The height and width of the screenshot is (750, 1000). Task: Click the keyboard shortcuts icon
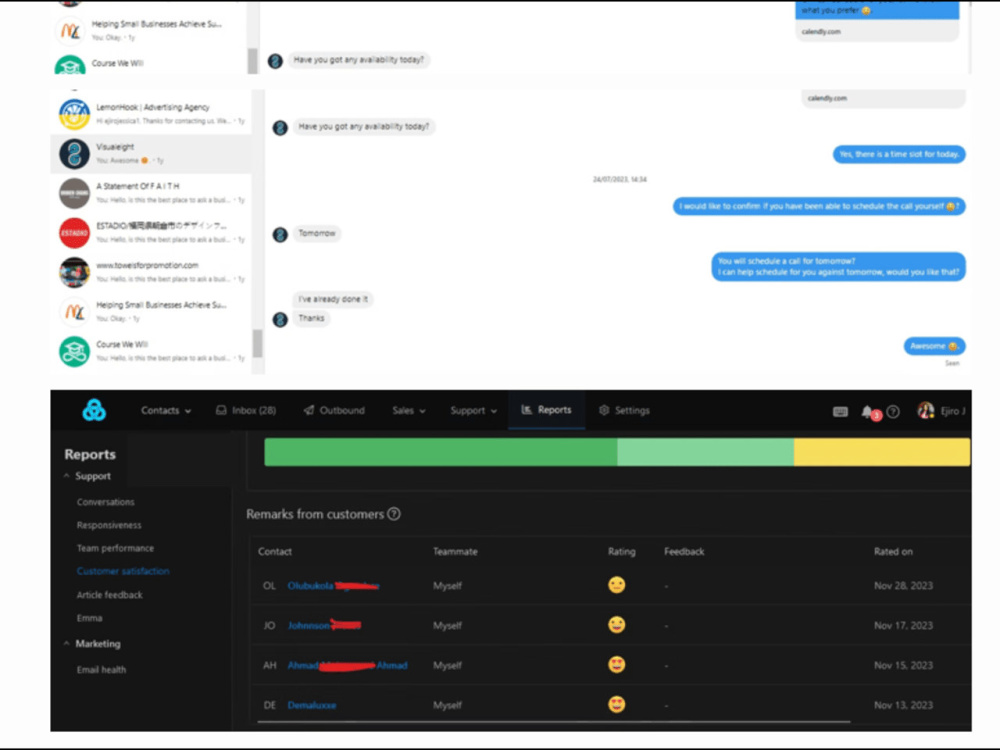click(841, 412)
